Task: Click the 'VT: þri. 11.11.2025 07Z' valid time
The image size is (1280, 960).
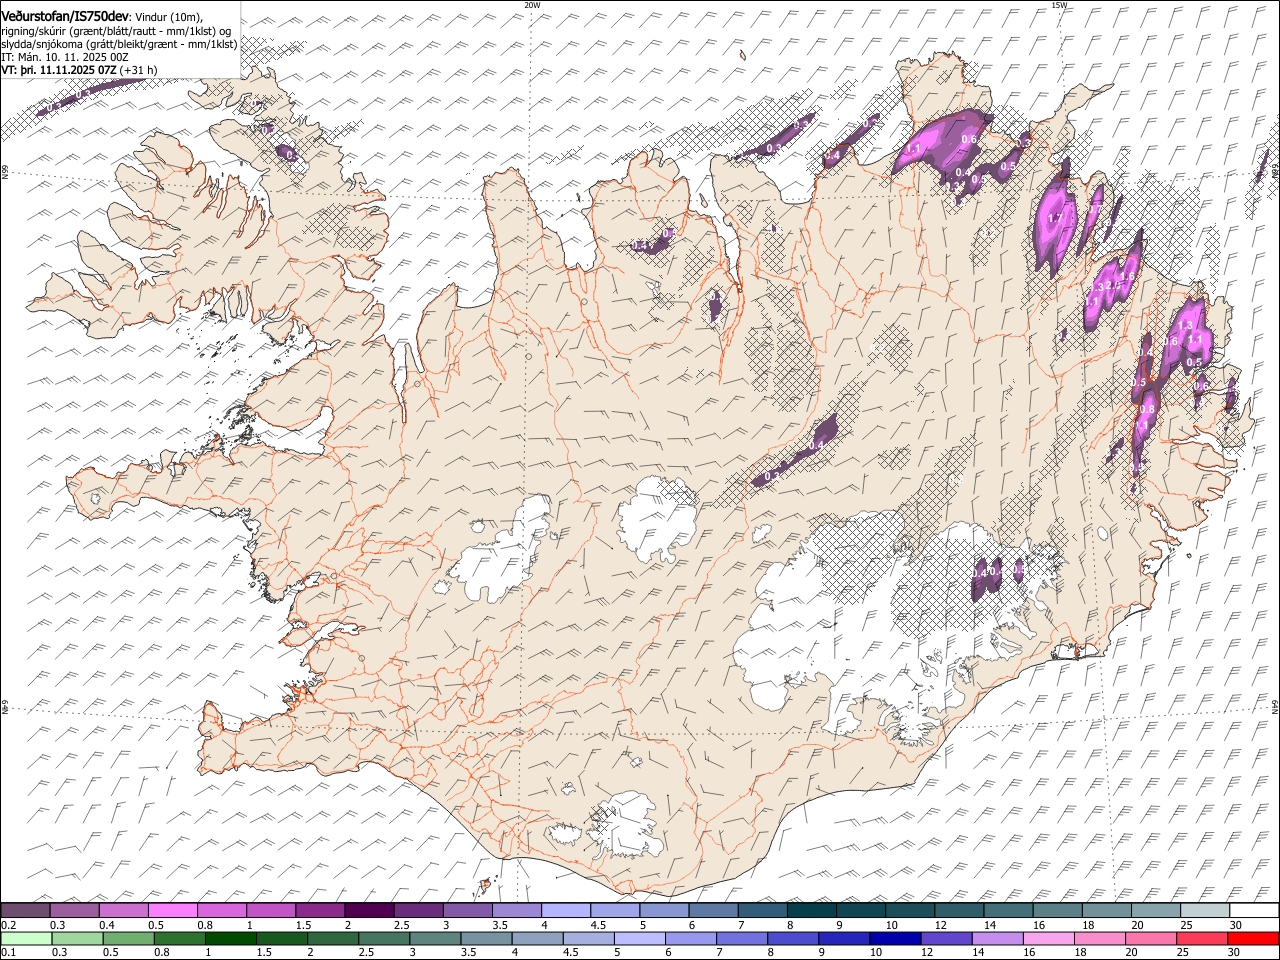Action: (59, 70)
